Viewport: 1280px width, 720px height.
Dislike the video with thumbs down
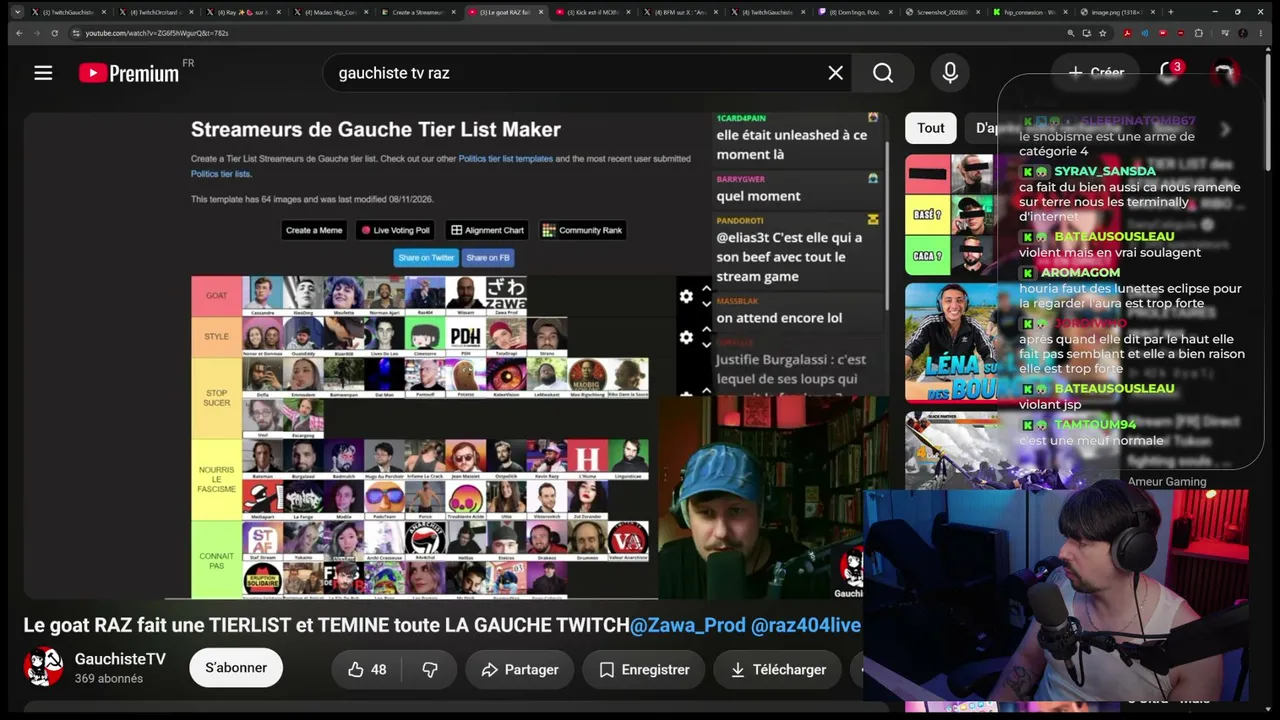430,670
